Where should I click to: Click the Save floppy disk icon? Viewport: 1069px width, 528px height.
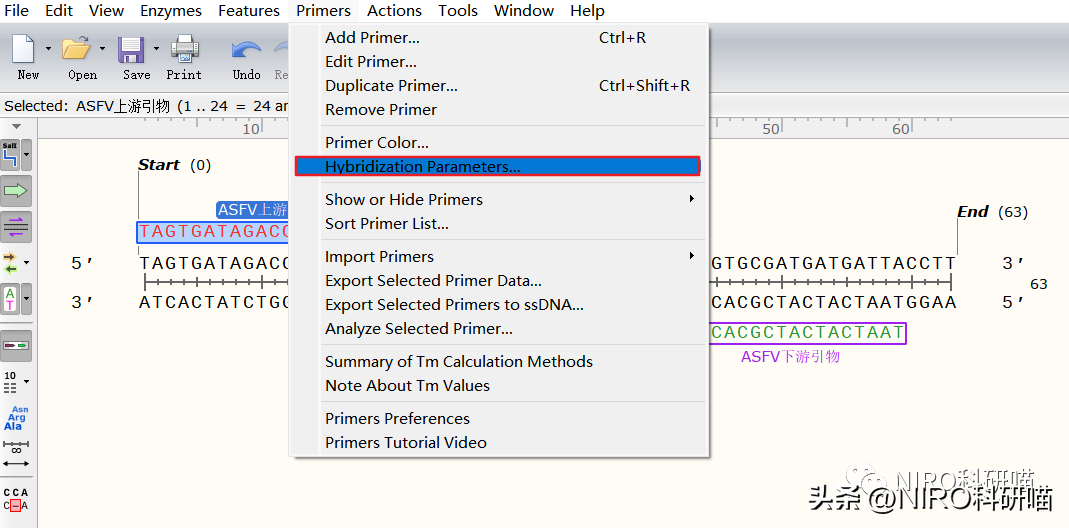(x=131, y=48)
